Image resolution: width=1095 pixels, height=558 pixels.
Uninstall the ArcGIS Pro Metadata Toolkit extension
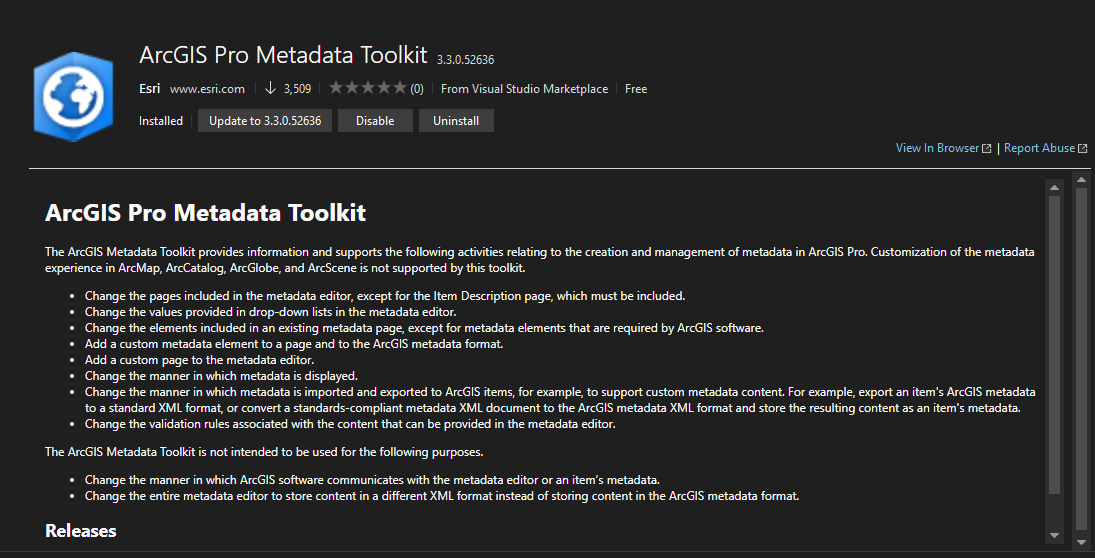(456, 121)
